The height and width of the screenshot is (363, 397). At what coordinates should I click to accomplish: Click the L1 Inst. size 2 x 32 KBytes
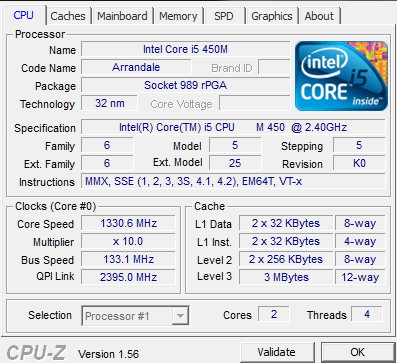point(286,241)
